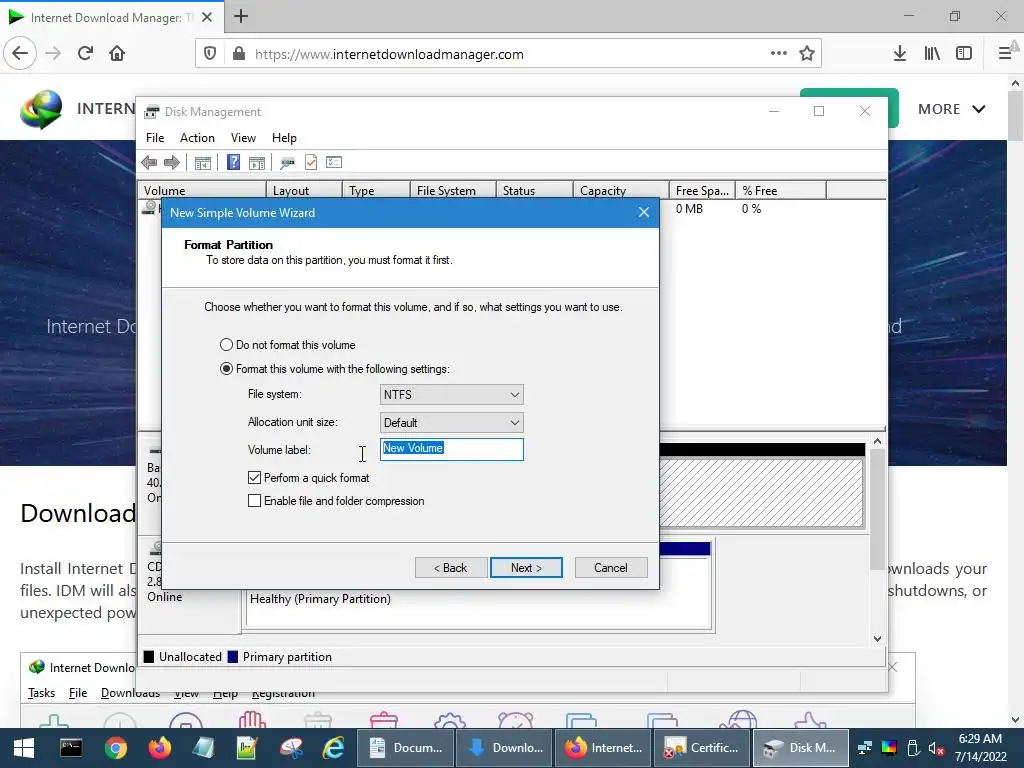This screenshot has width=1024, height=768.
Task: Open a new browser tab with plus
Action: coord(241,16)
